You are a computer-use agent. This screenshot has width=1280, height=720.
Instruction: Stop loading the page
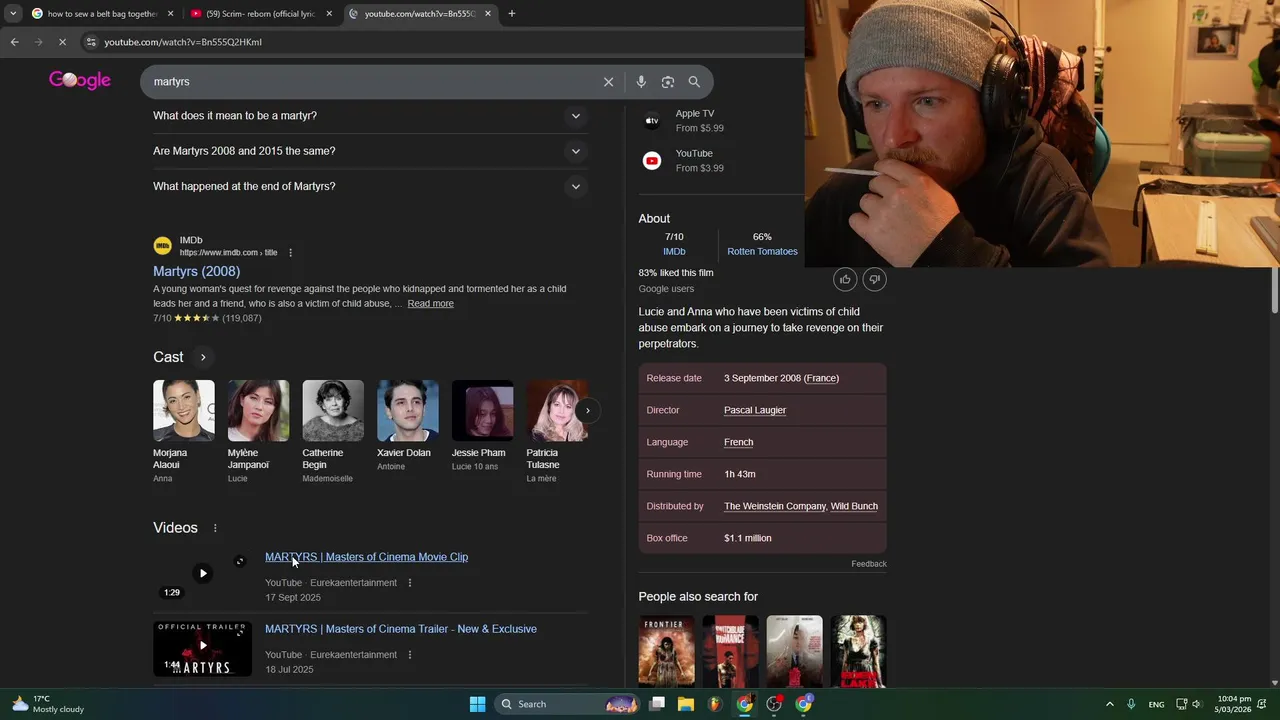[x=62, y=42]
